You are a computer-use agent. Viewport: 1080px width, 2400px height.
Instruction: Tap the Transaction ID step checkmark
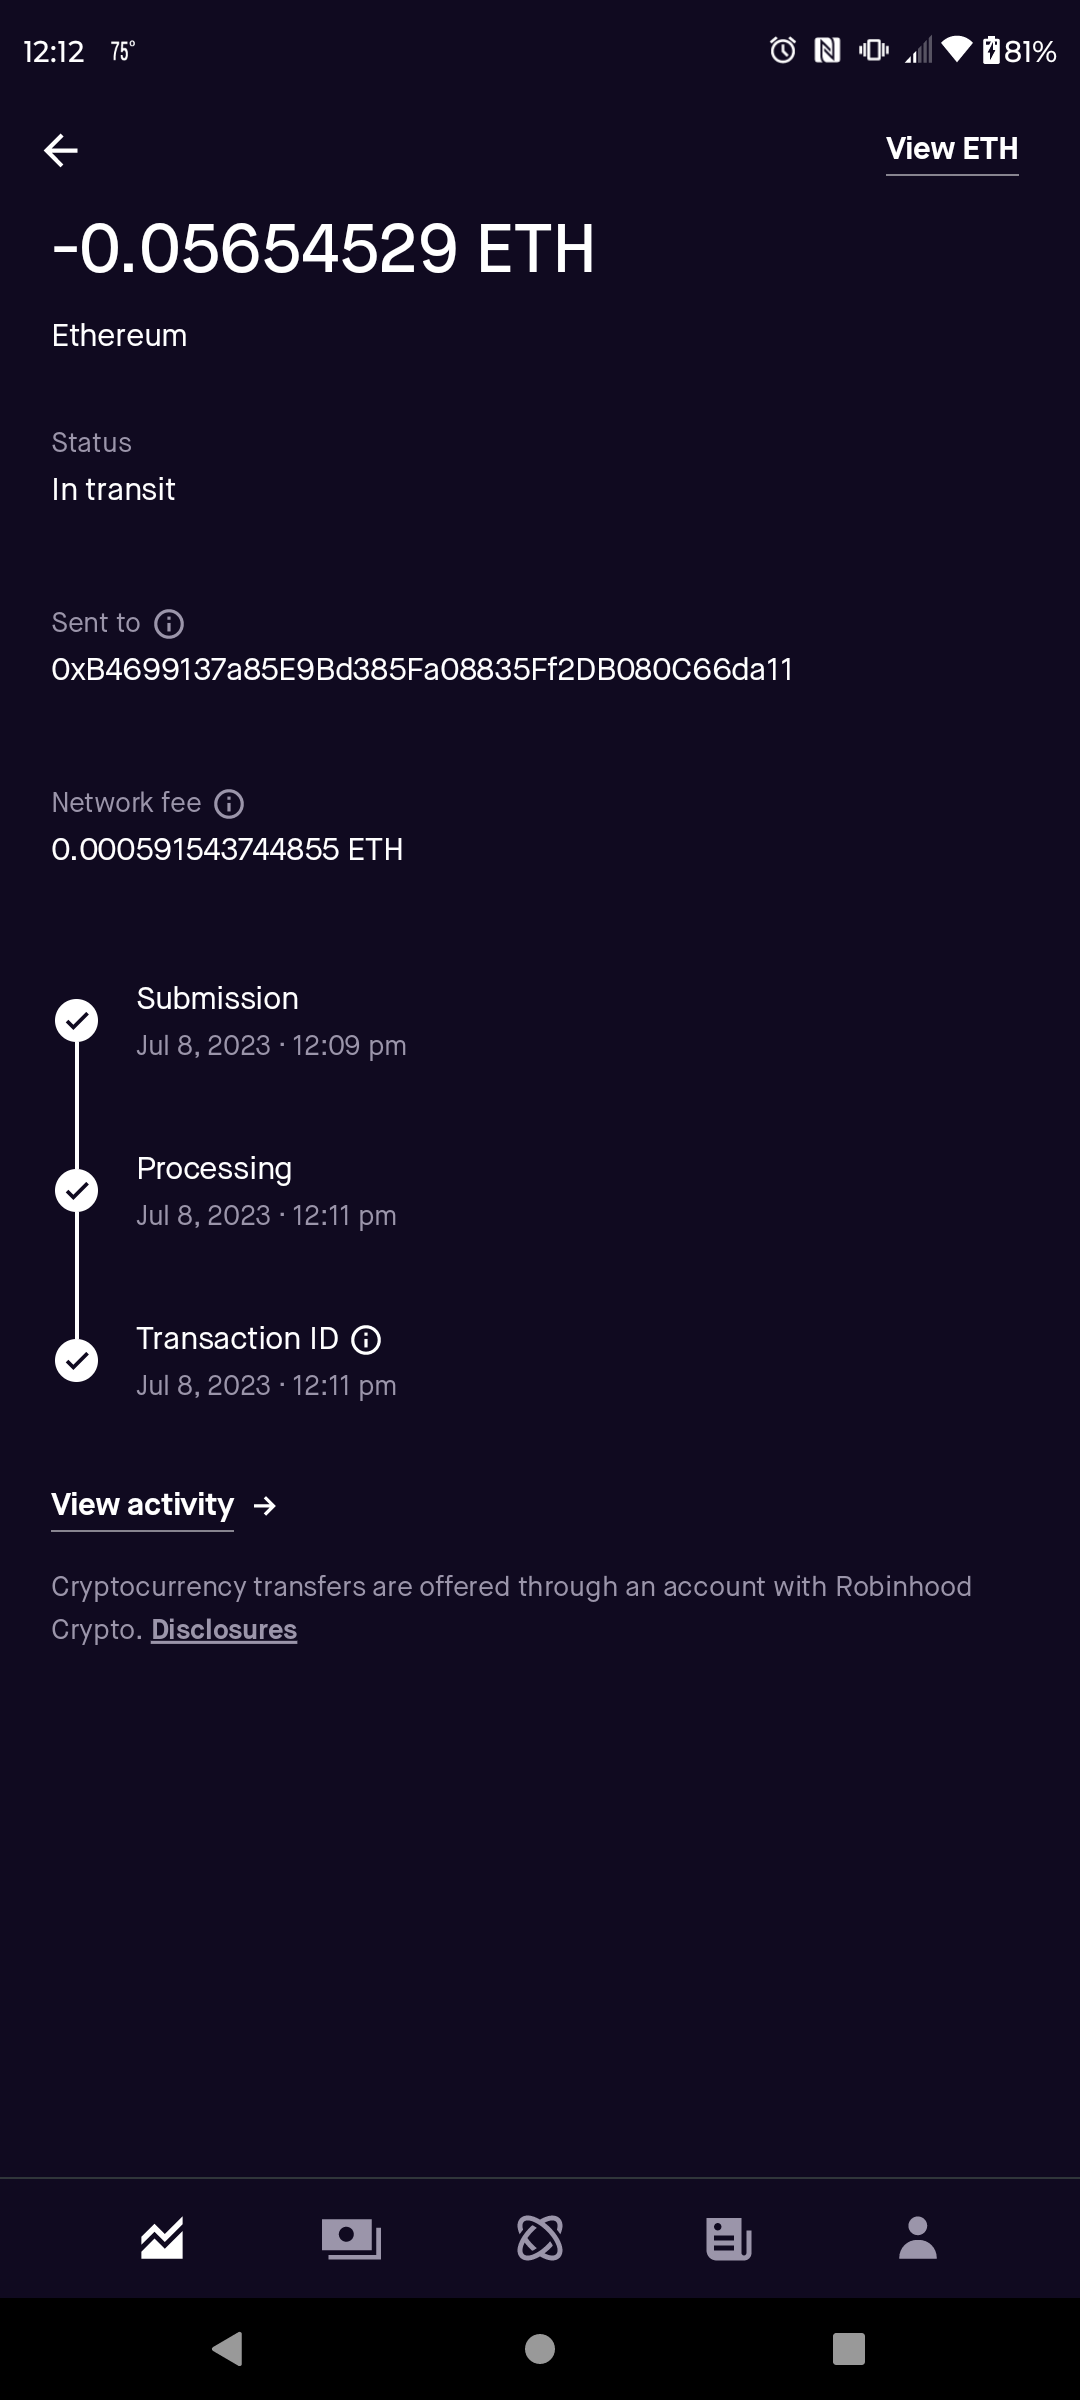[76, 1361]
